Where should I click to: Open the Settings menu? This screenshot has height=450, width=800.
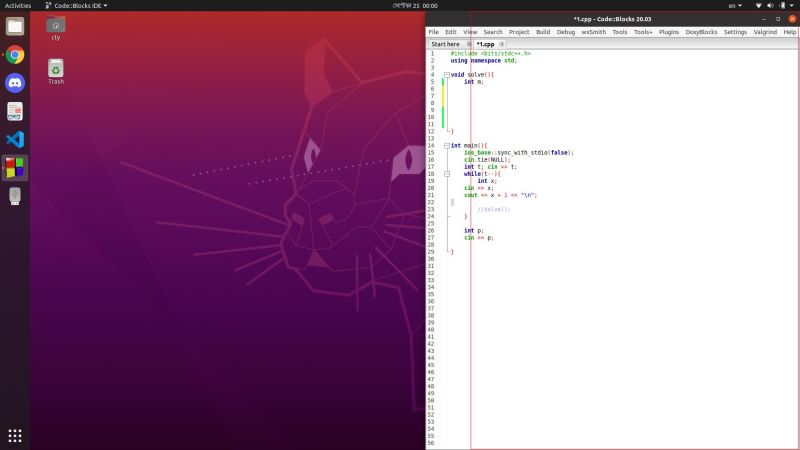[x=735, y=32]
